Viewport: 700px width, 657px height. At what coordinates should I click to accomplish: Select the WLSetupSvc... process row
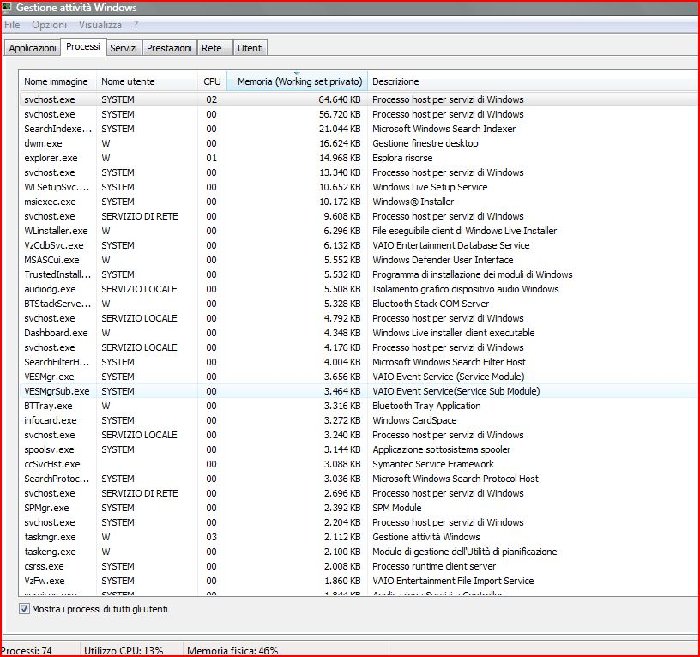358,187
